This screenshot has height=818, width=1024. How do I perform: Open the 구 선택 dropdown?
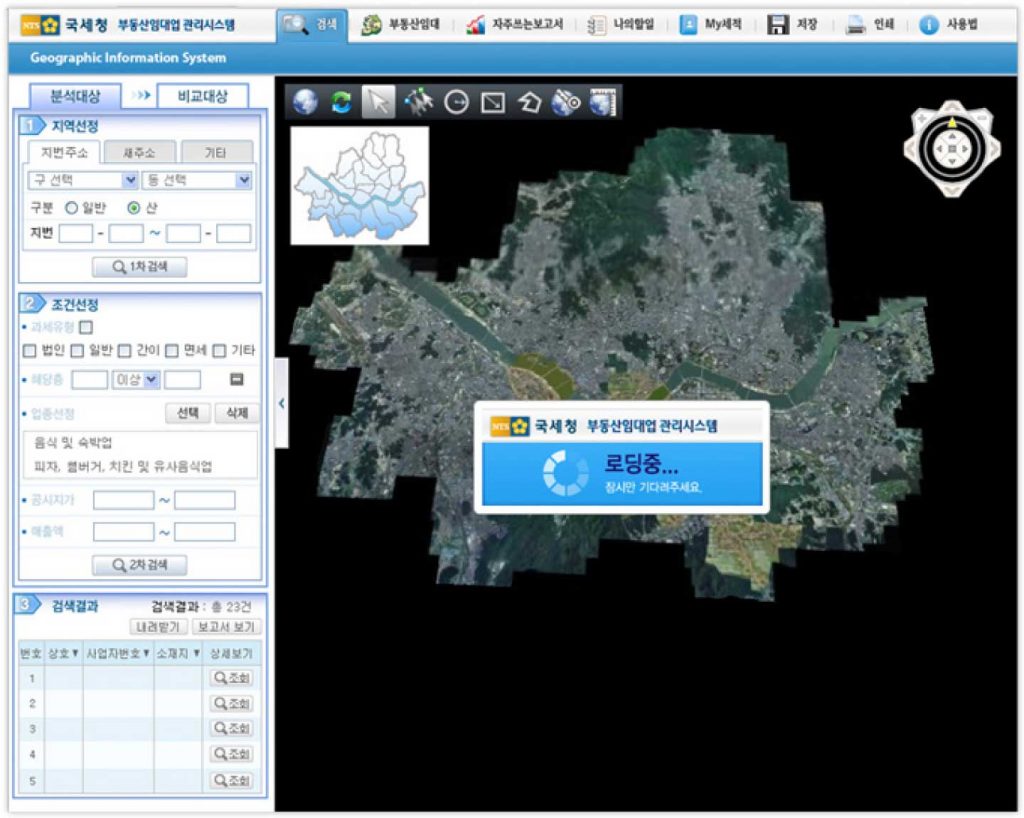(83, 180)
